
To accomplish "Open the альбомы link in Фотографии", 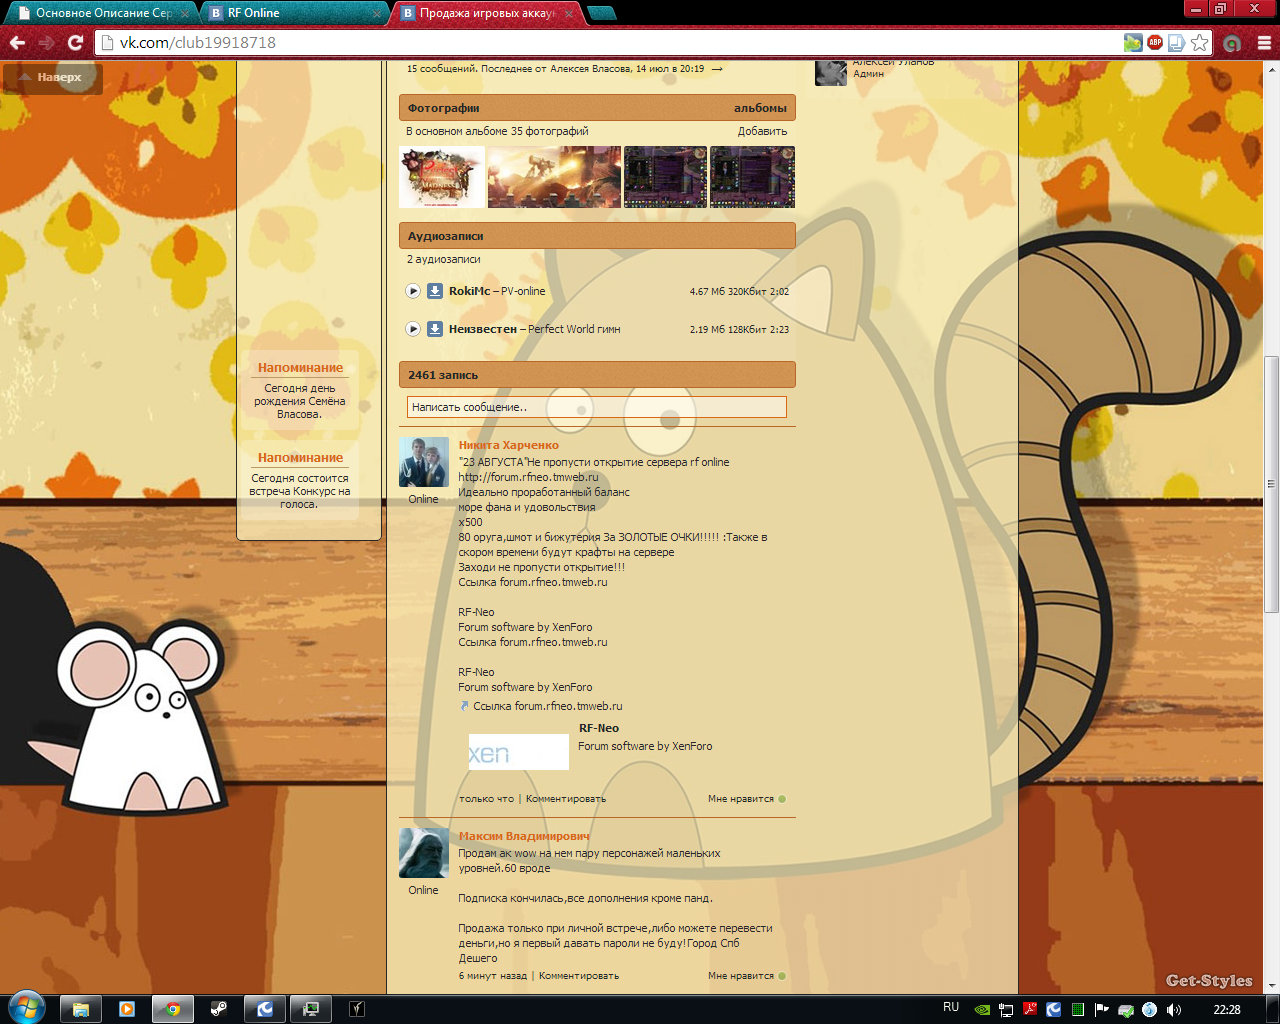I will [x=760, y=108].
